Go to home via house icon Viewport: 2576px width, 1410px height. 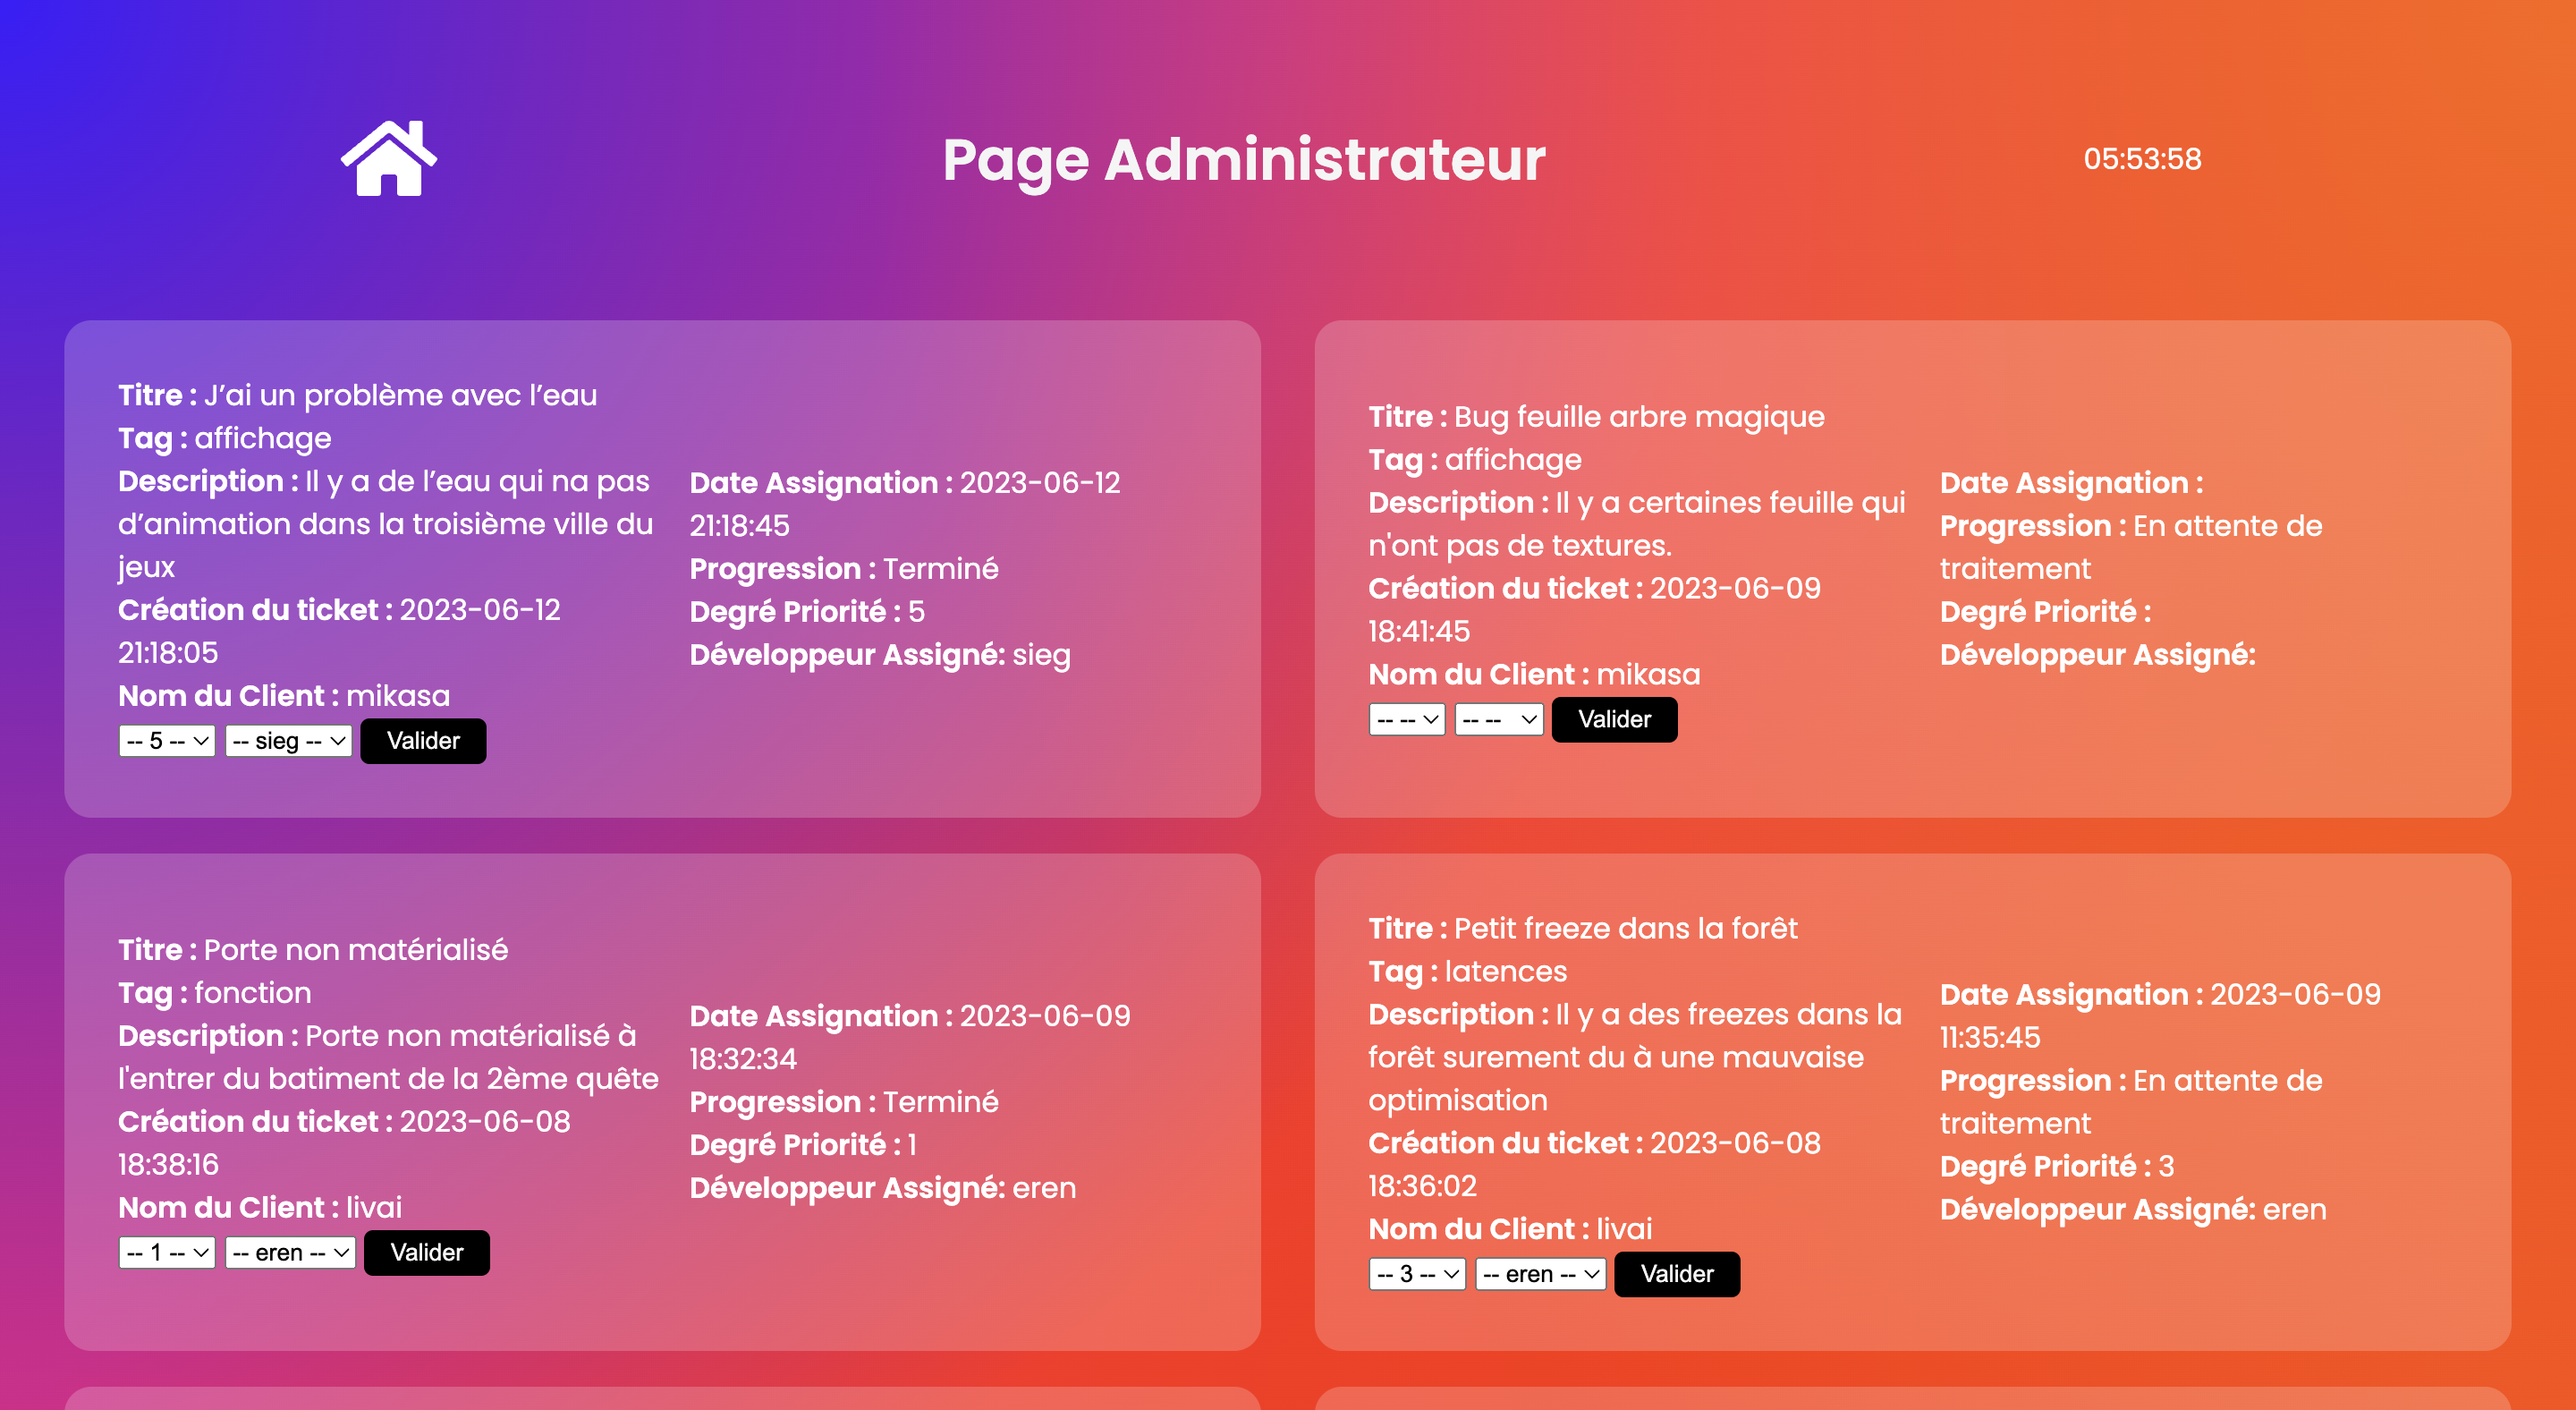pyautogui.click(x=388, y=159)
